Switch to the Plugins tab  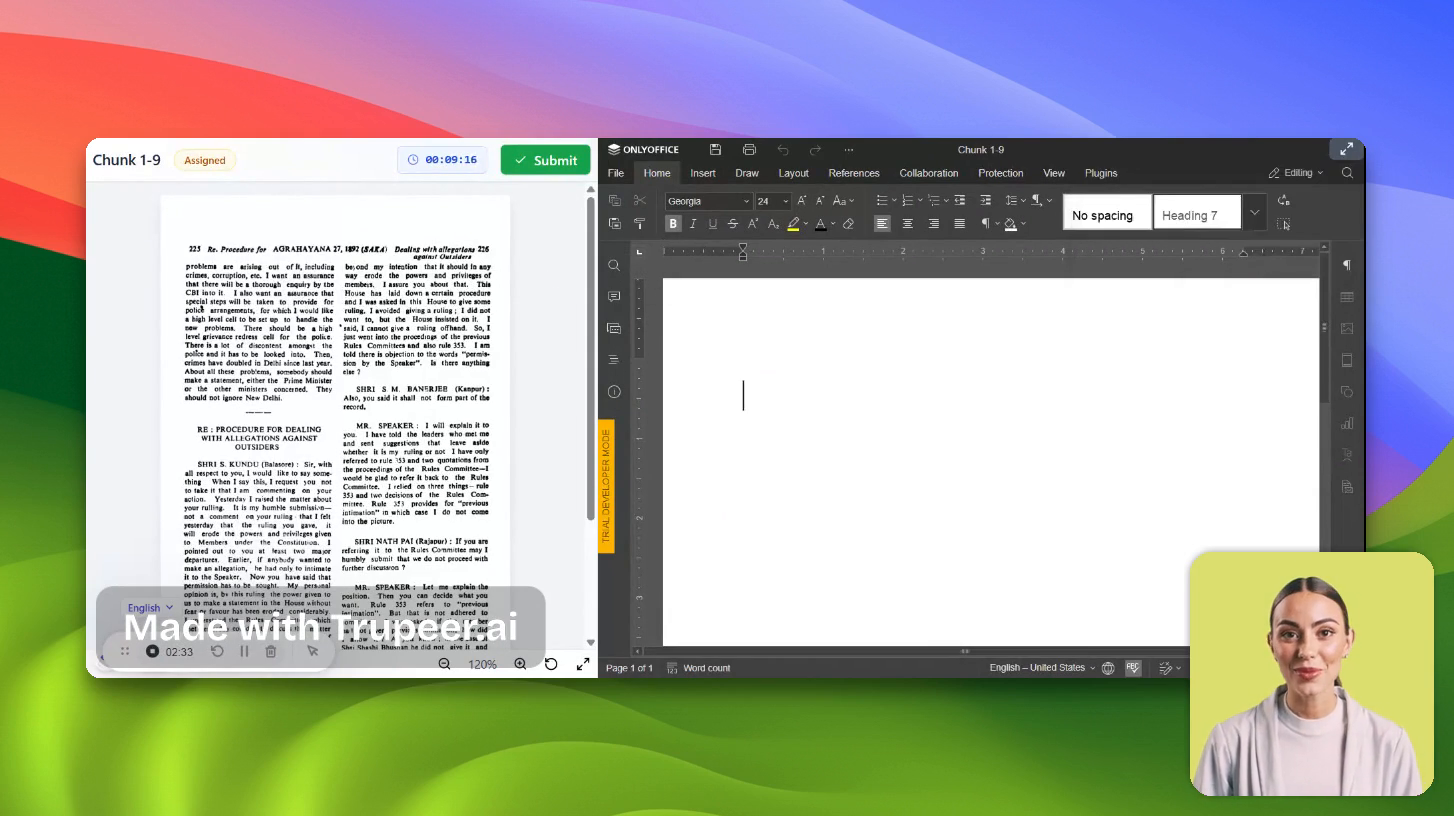click(x=1101, y=173)
